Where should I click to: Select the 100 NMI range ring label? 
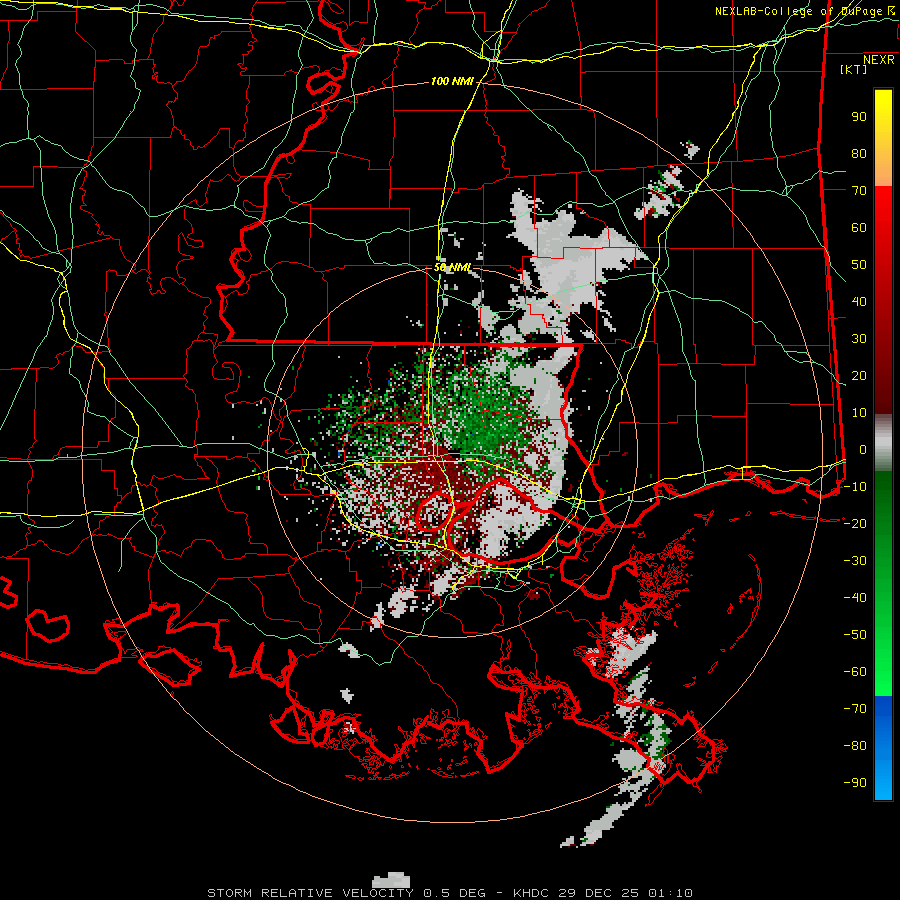pos(452,82)
